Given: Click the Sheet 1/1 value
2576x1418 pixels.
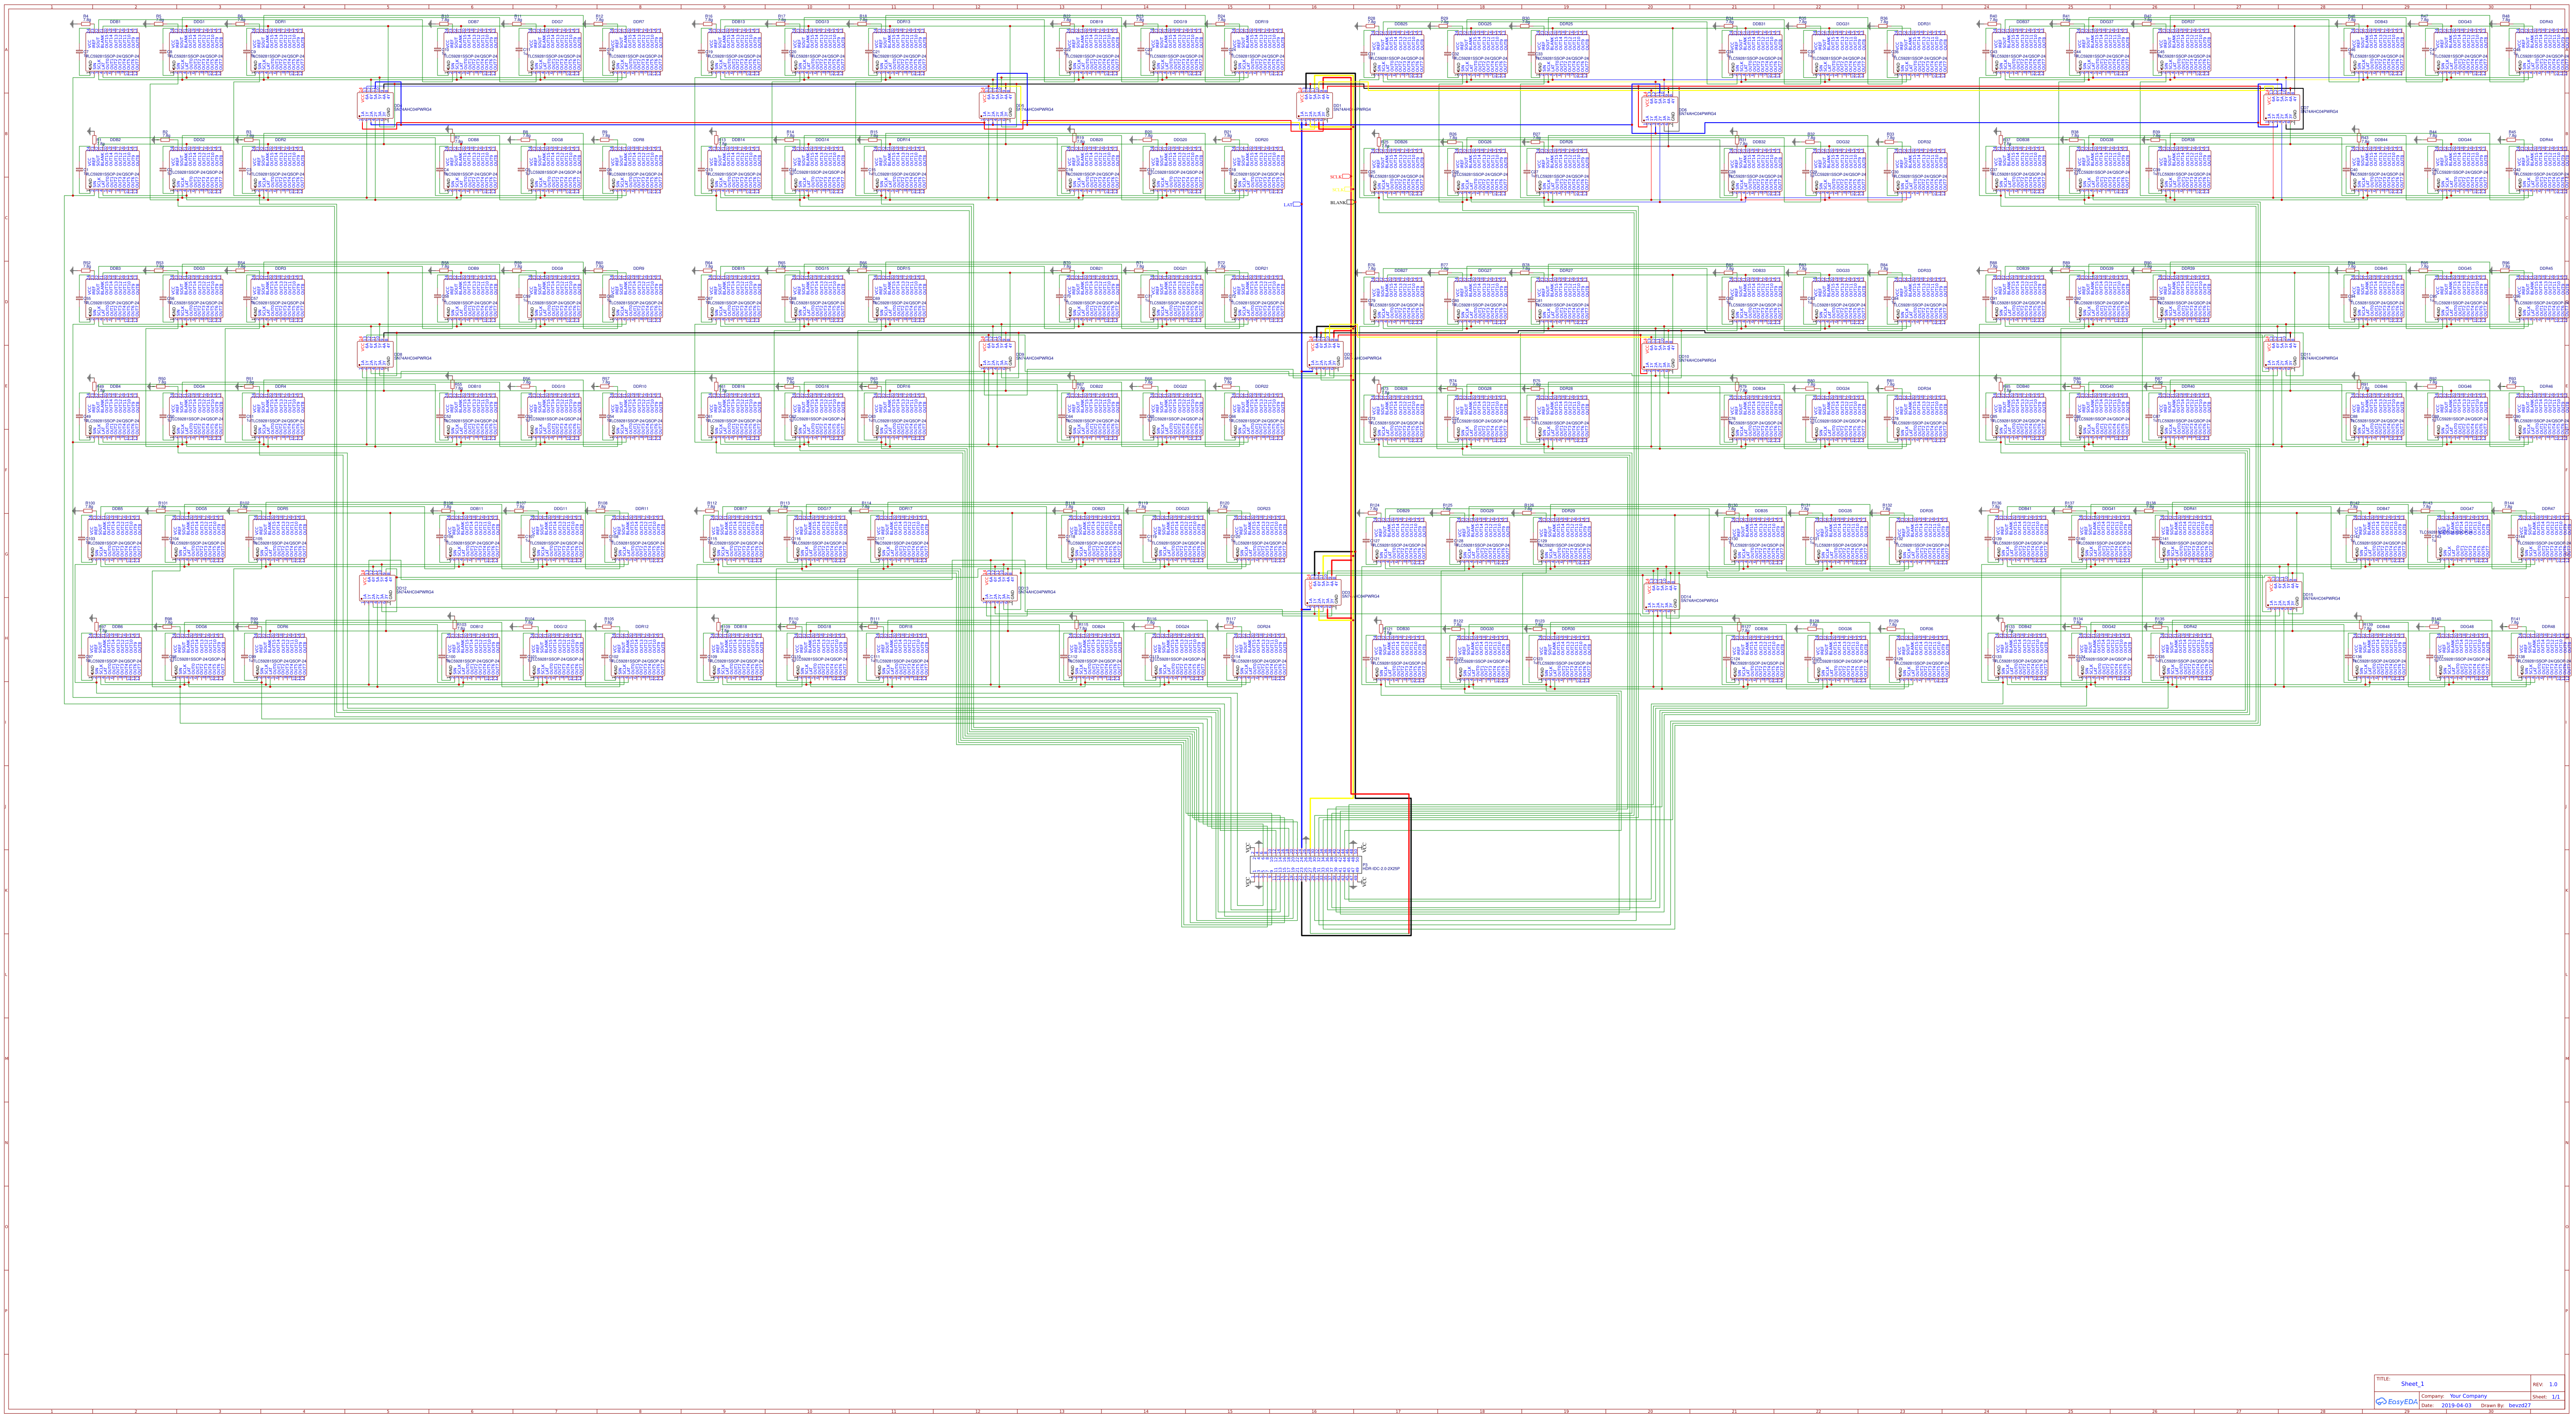Looking at the screenshot, I should click(2556, 1397).
